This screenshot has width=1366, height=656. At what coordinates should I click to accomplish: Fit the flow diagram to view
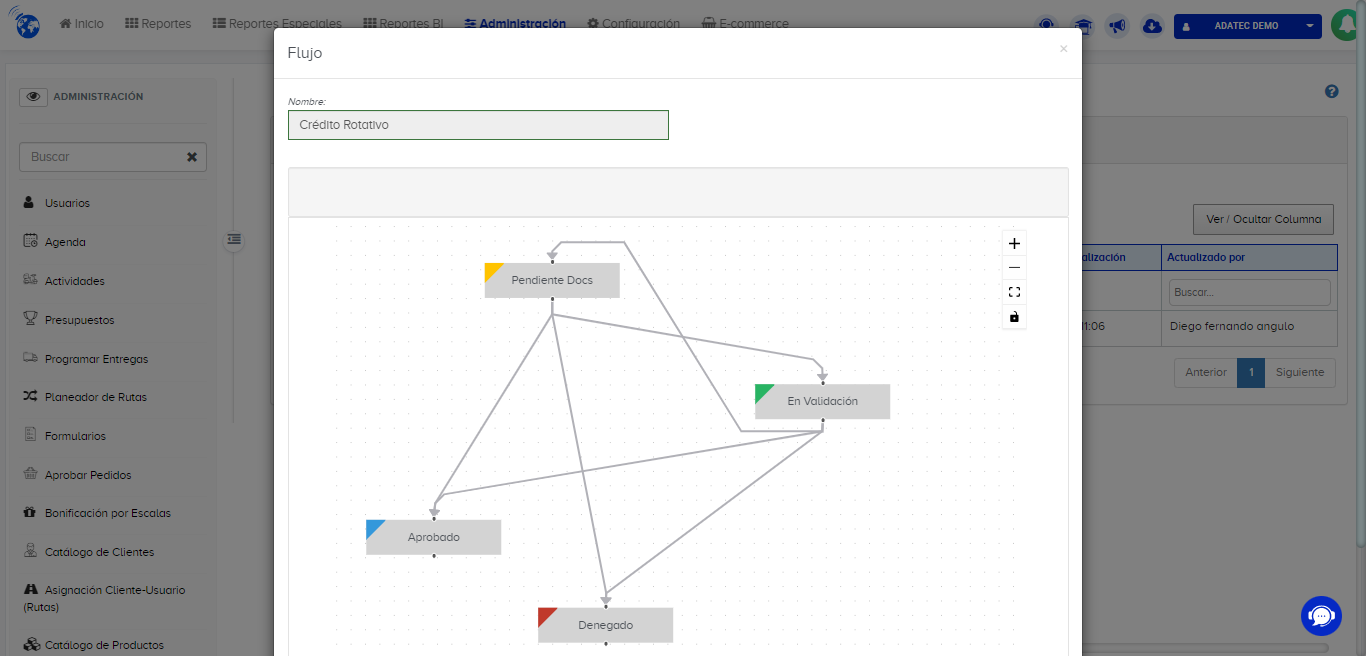click(x=1014, y=291)
